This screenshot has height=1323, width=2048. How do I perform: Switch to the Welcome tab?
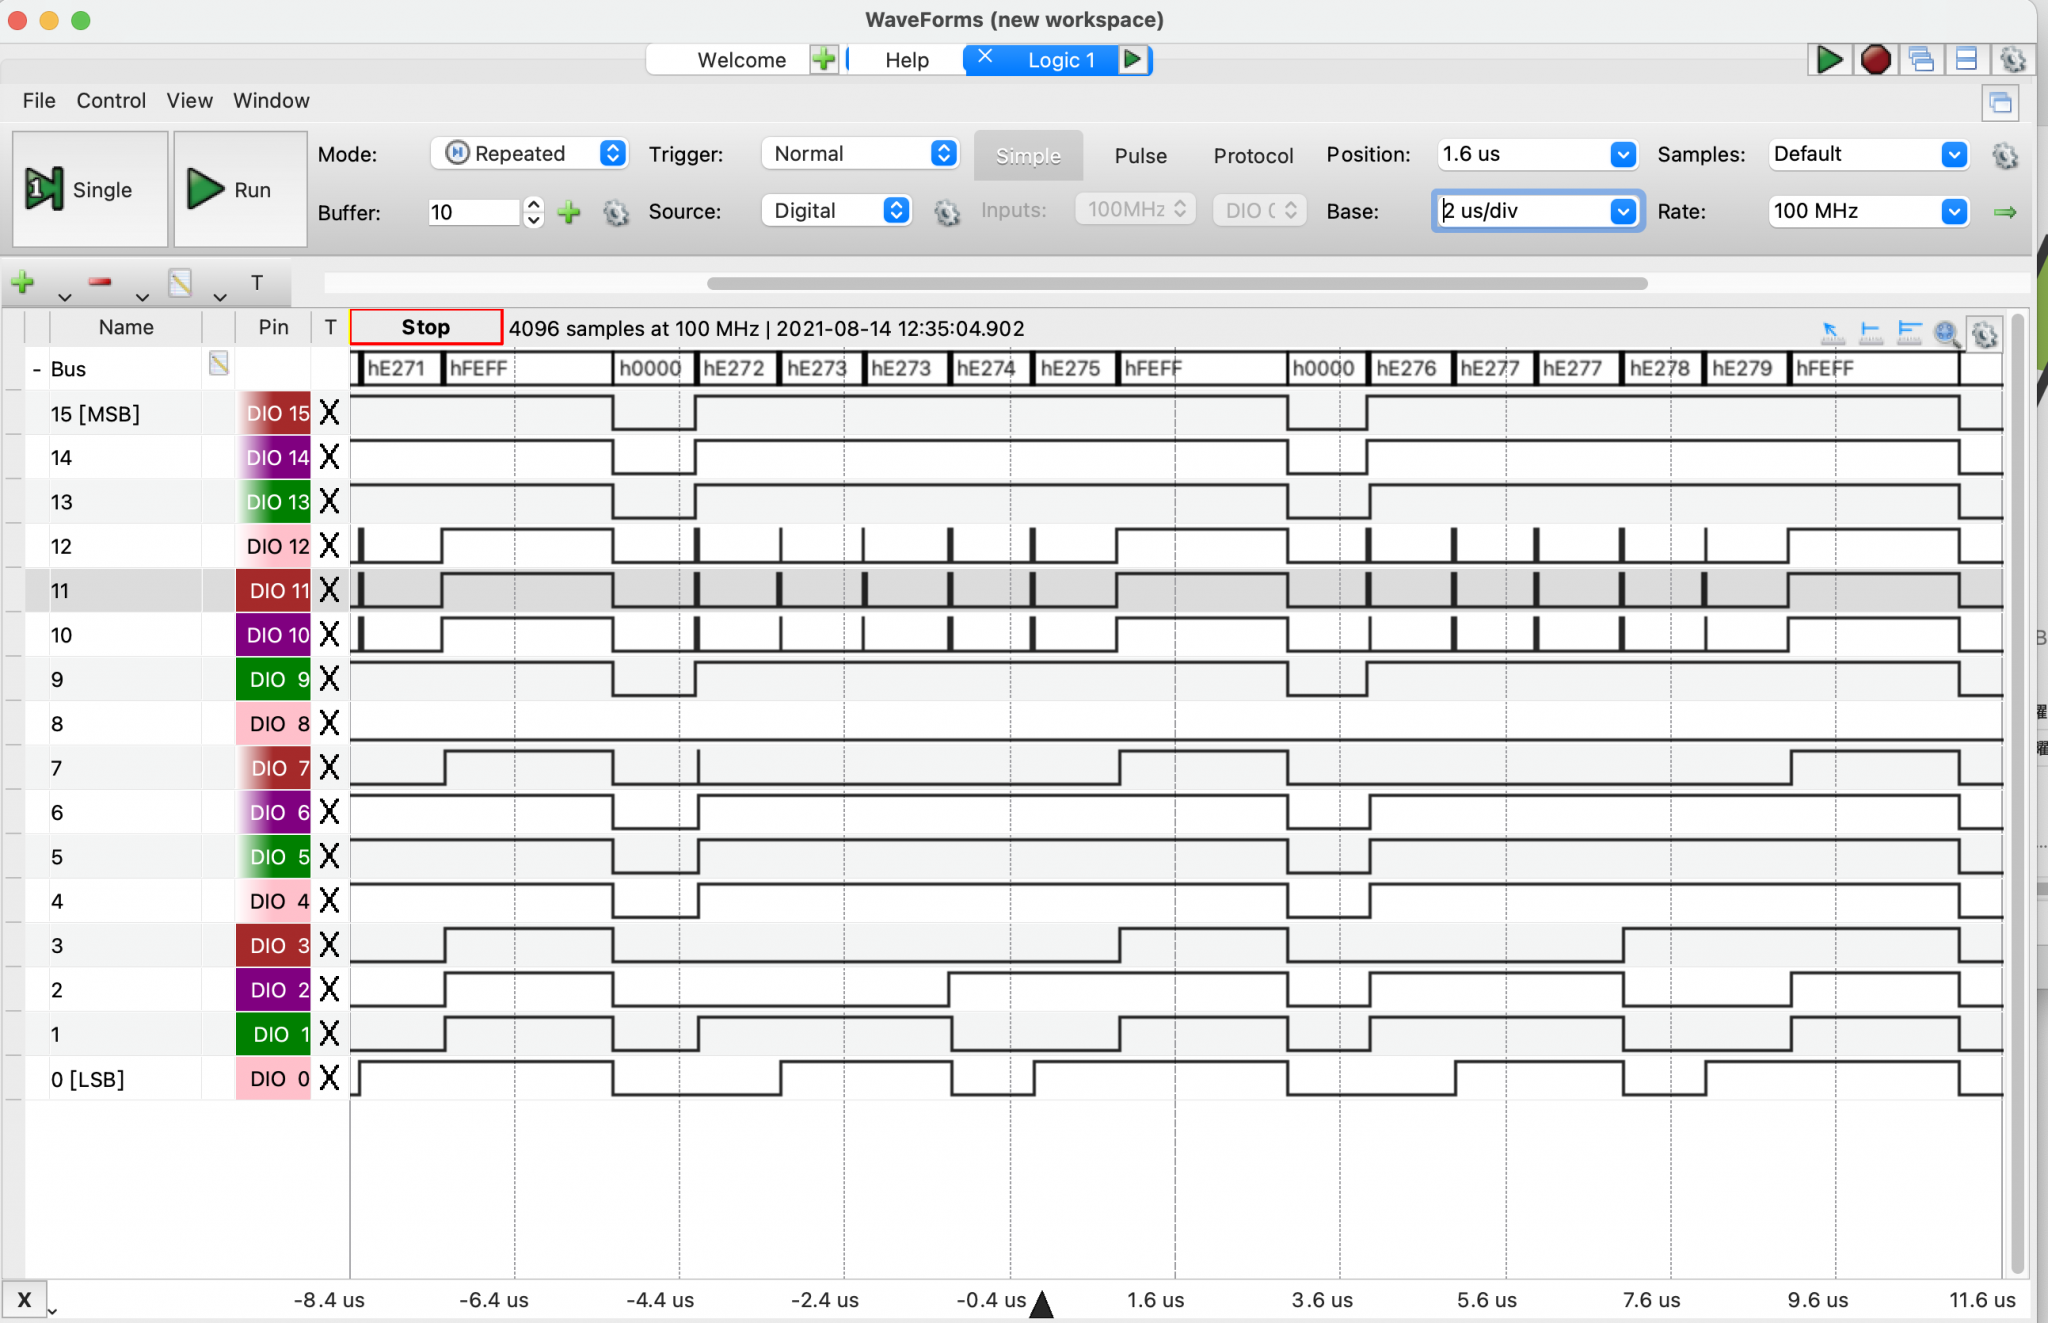tap(741, 60)
